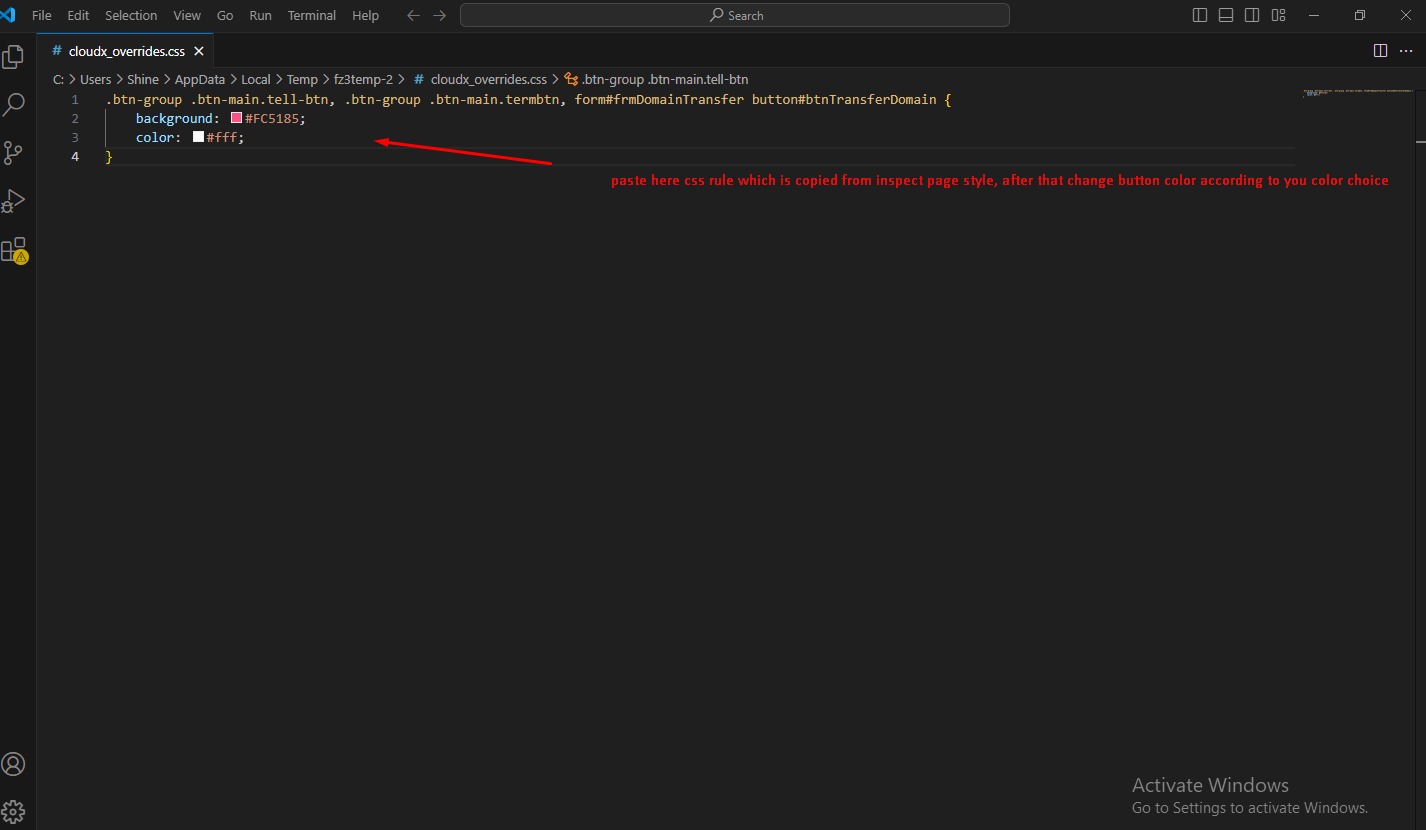The width and height of the screenshot is (1426, 830).
Task: Click the Search command center box
Action: click(x=735, y=15)
